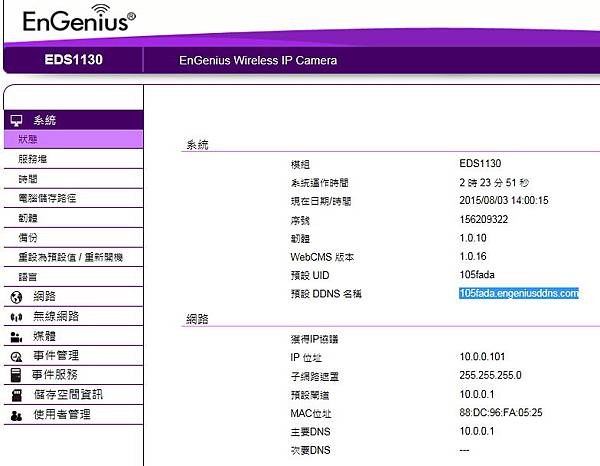Click the 網路 section heading in content
600x466 pixels.
pos(197,319)
